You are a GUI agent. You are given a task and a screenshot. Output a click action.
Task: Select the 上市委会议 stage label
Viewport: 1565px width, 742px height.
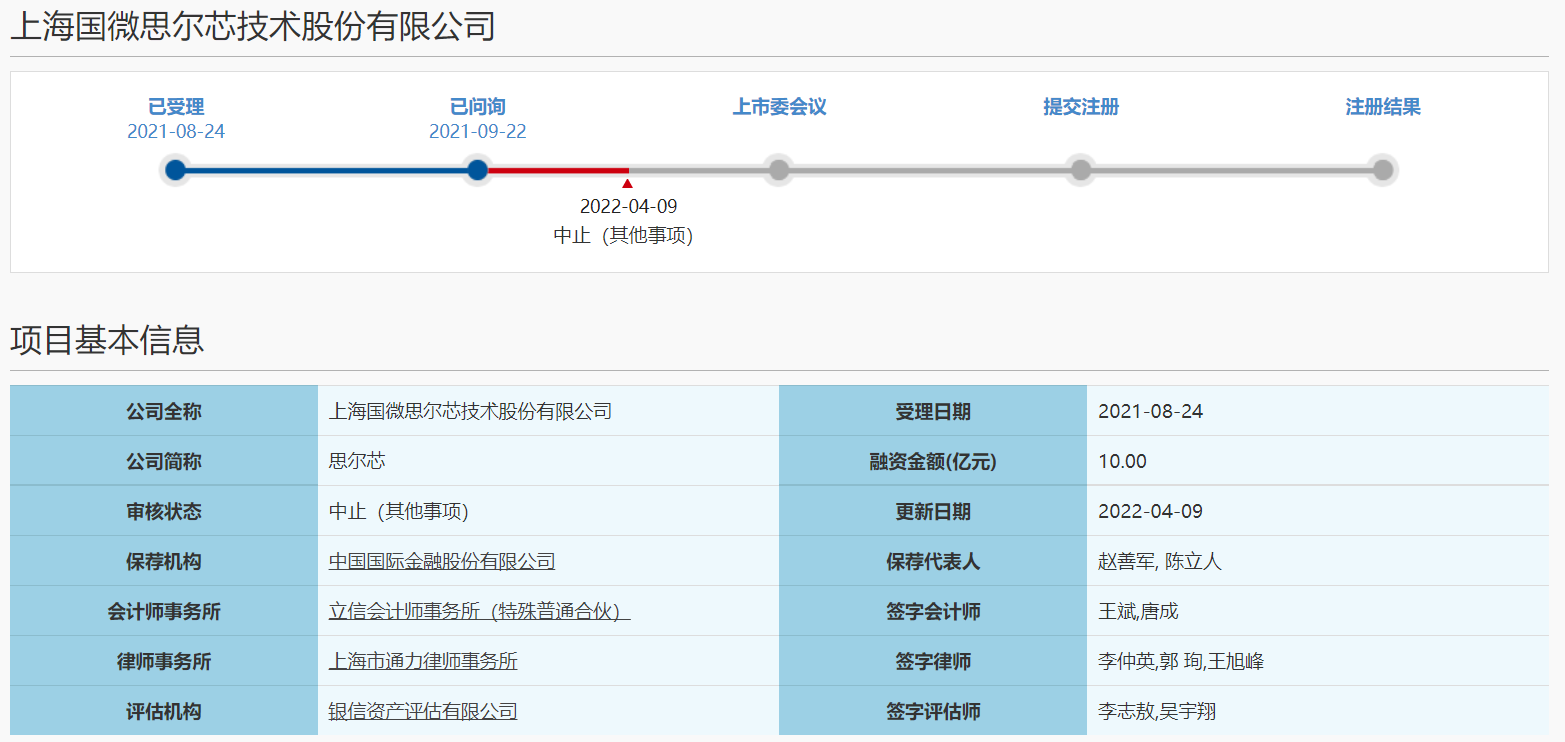[780, 107]
